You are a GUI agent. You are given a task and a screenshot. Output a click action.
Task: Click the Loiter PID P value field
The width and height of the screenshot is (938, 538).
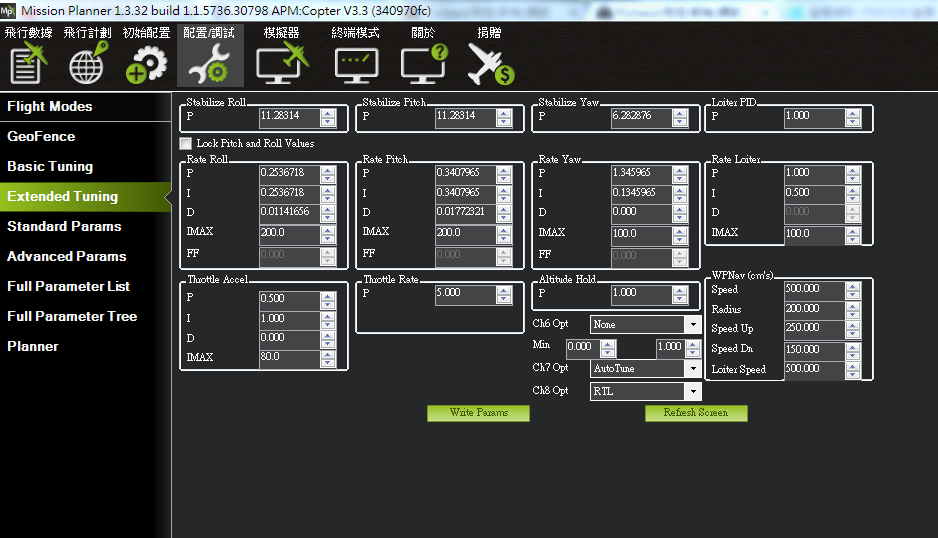pyautogui.click(x=815, y=117)
